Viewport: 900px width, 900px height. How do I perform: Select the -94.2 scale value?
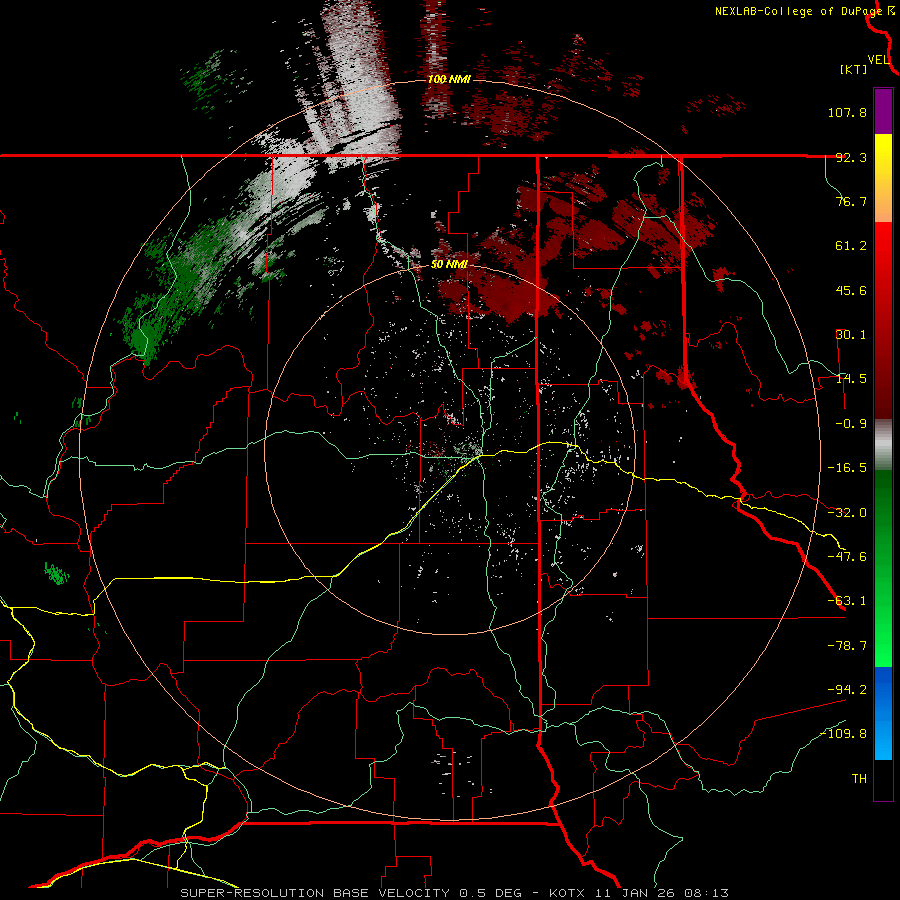(847, 689)
